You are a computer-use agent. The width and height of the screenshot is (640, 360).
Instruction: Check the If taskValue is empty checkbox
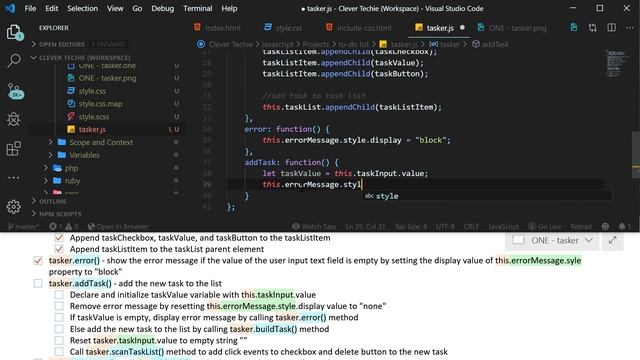pos(59,318)
